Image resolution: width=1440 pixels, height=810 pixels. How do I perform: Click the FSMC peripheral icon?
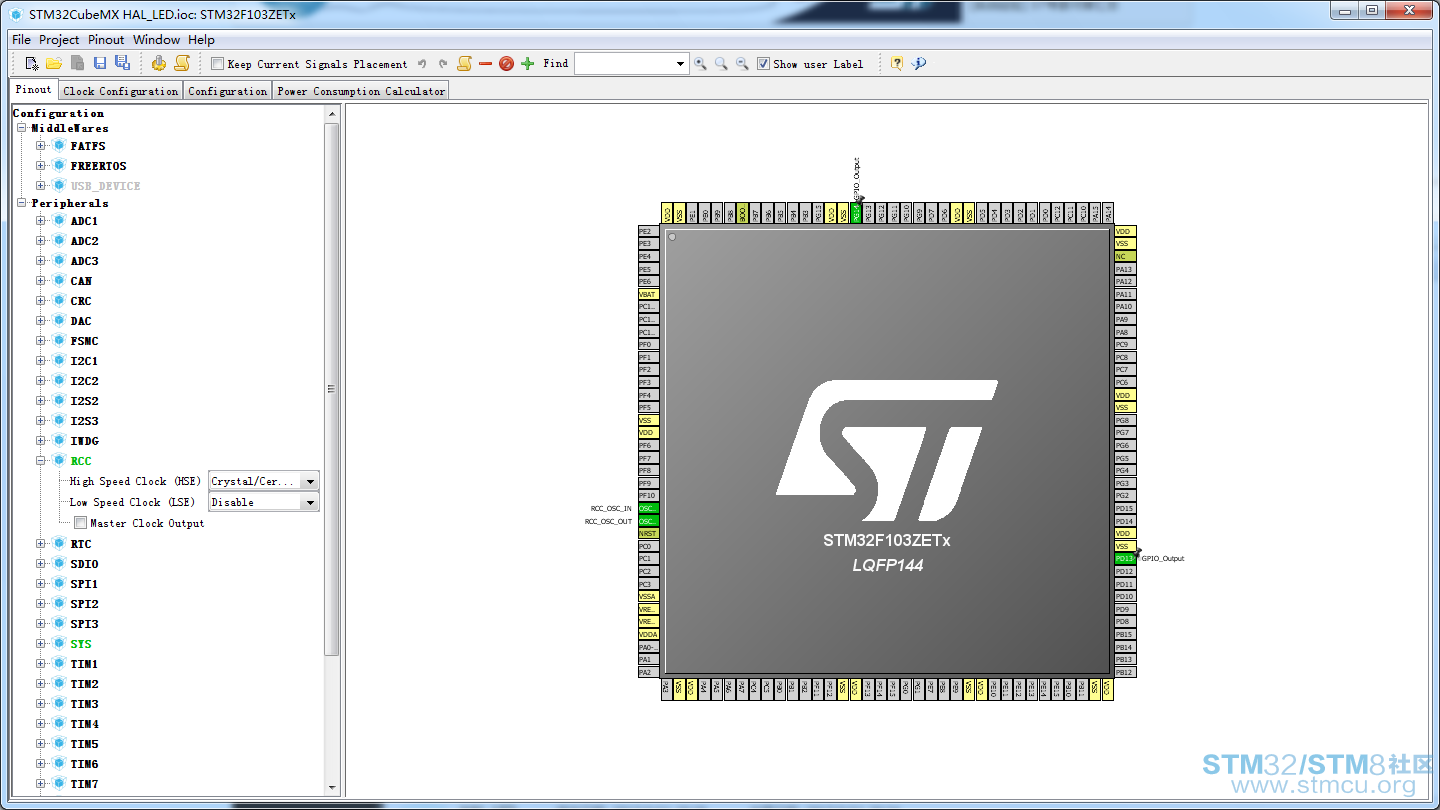pyautogui.click(x=59, y=341)
